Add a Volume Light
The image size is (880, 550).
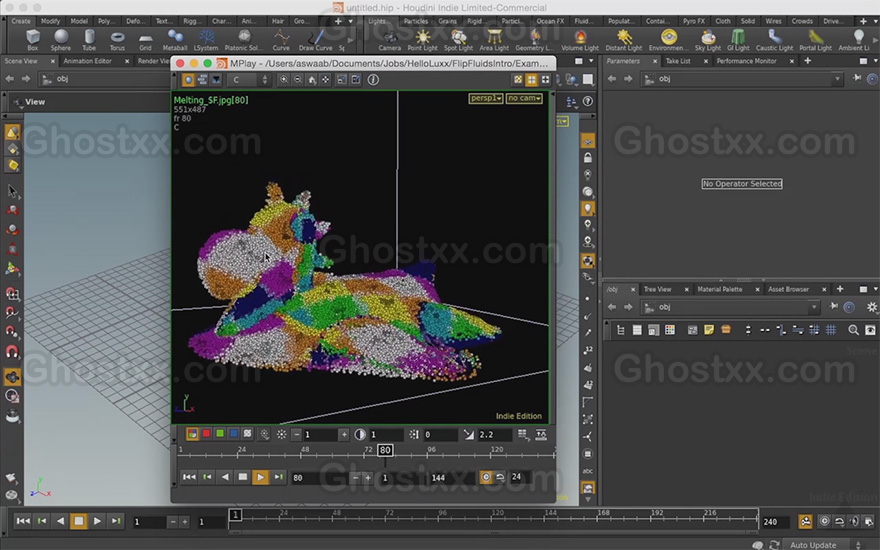click(x=580, y=39)
